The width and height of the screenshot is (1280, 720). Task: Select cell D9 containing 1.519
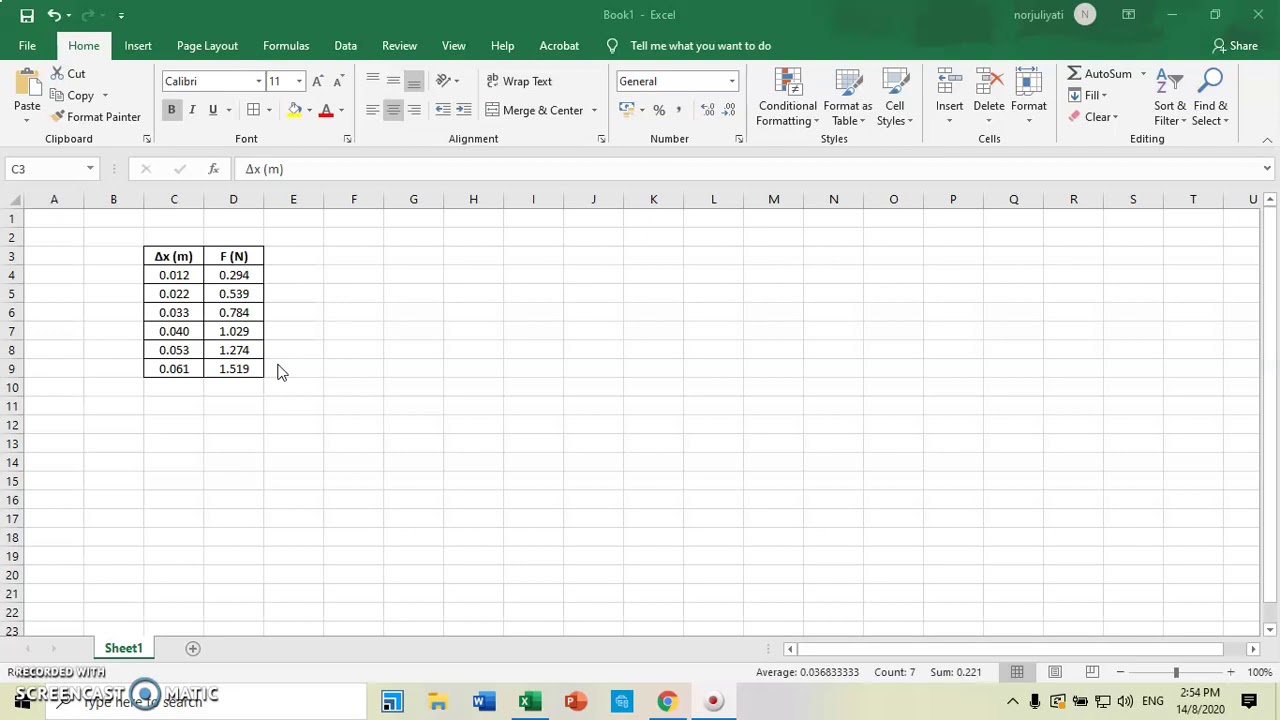(x=234, y=369)
